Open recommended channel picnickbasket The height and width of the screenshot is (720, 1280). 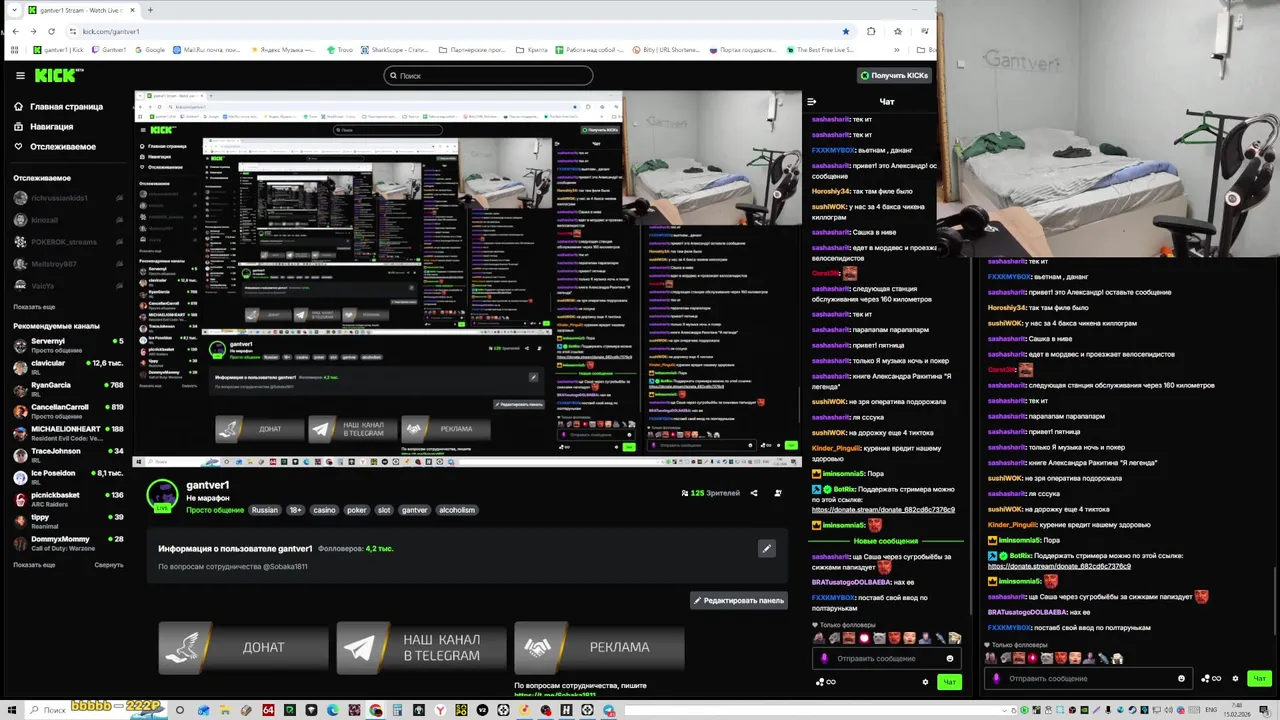pos(67,499)
